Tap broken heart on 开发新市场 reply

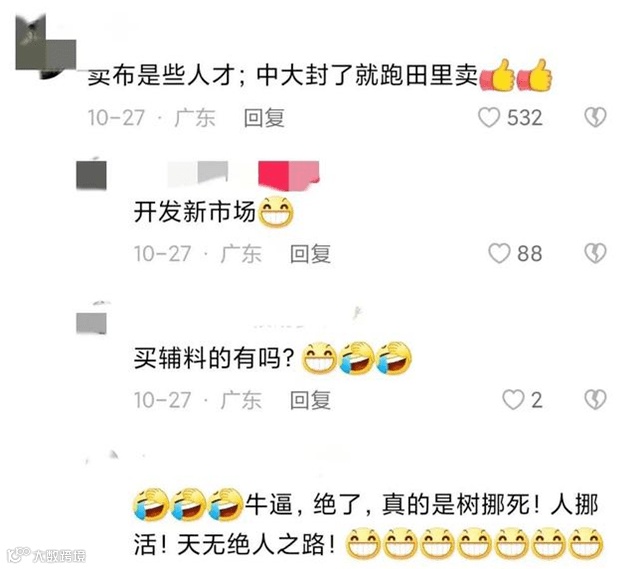pos(595,253)
